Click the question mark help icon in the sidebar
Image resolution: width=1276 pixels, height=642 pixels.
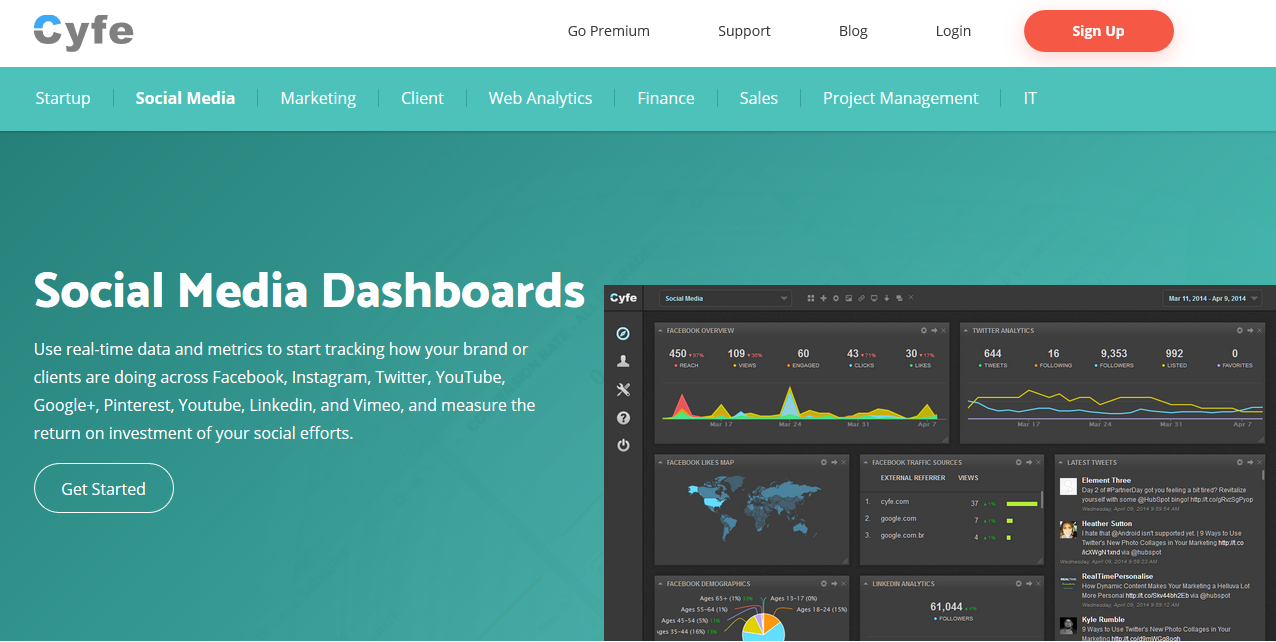point(623,418)
